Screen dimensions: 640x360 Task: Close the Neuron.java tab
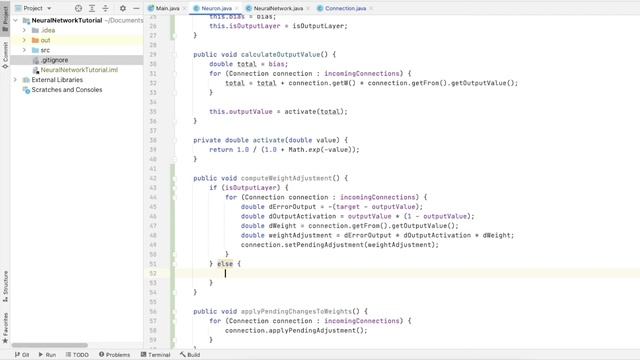pos(237,8)
